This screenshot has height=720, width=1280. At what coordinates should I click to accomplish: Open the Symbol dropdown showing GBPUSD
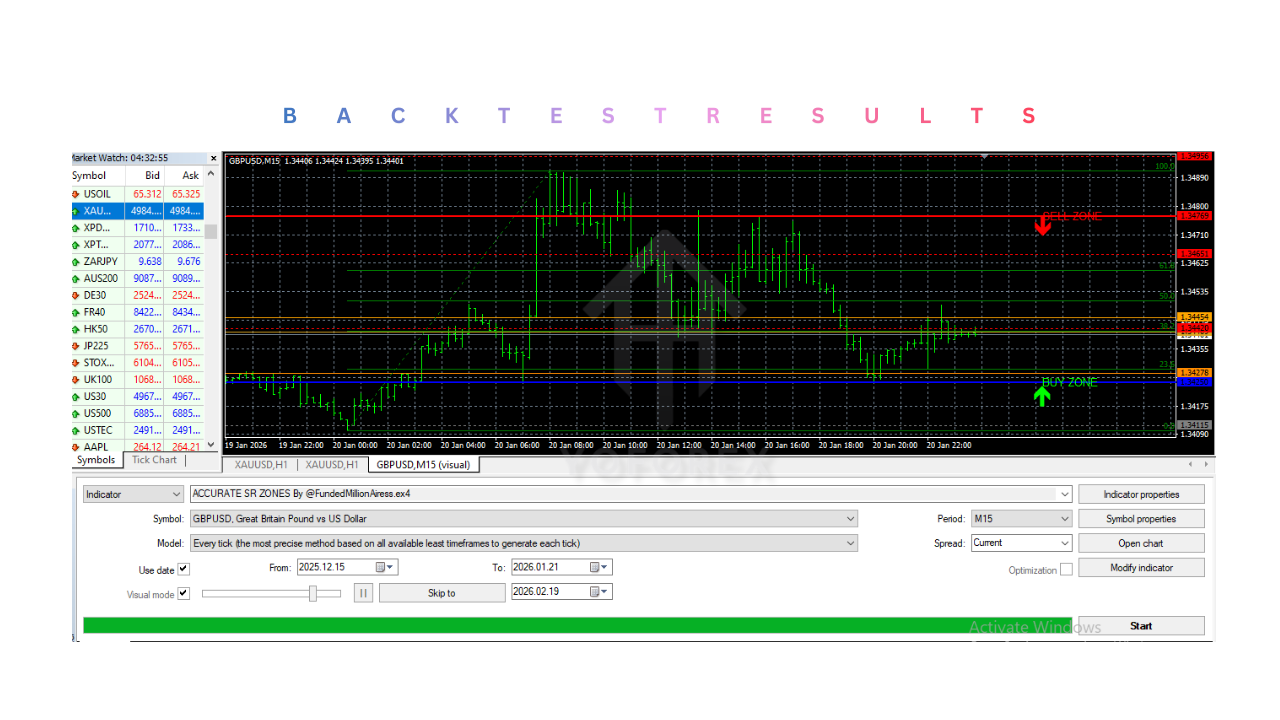850,518
